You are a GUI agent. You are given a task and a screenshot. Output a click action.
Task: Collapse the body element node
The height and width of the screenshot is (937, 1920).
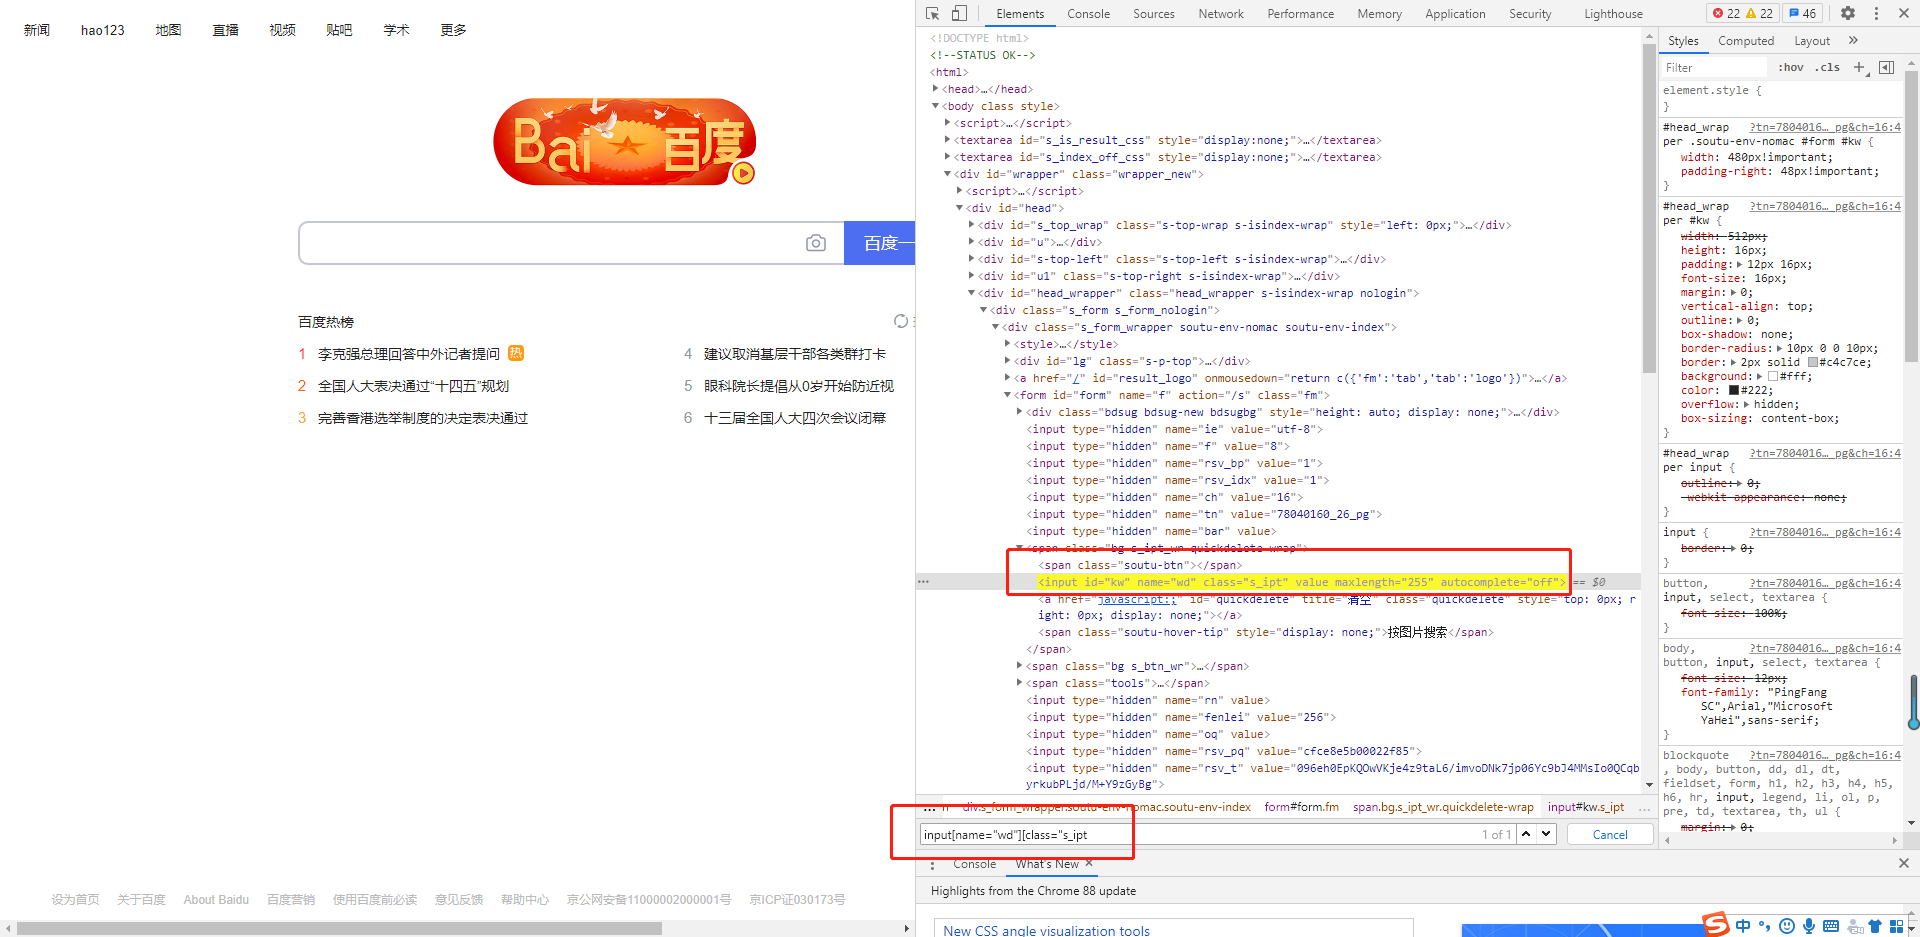click(936, 106)
